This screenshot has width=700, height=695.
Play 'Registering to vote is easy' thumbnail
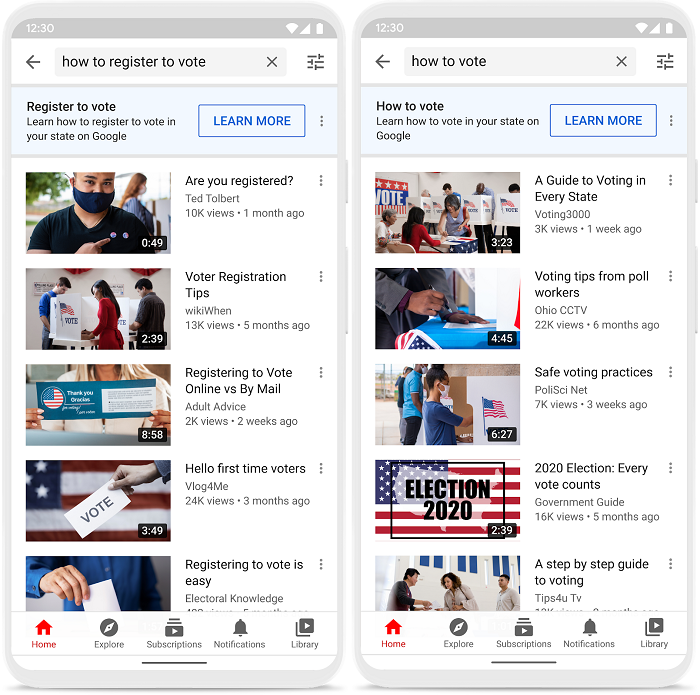(98, 583)
